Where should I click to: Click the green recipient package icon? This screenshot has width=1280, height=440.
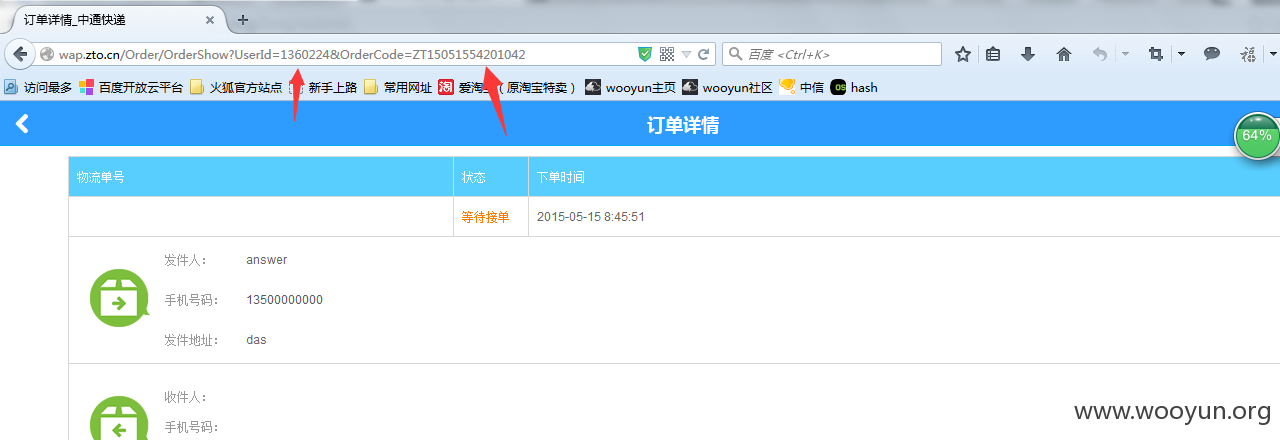coord(119,420)
